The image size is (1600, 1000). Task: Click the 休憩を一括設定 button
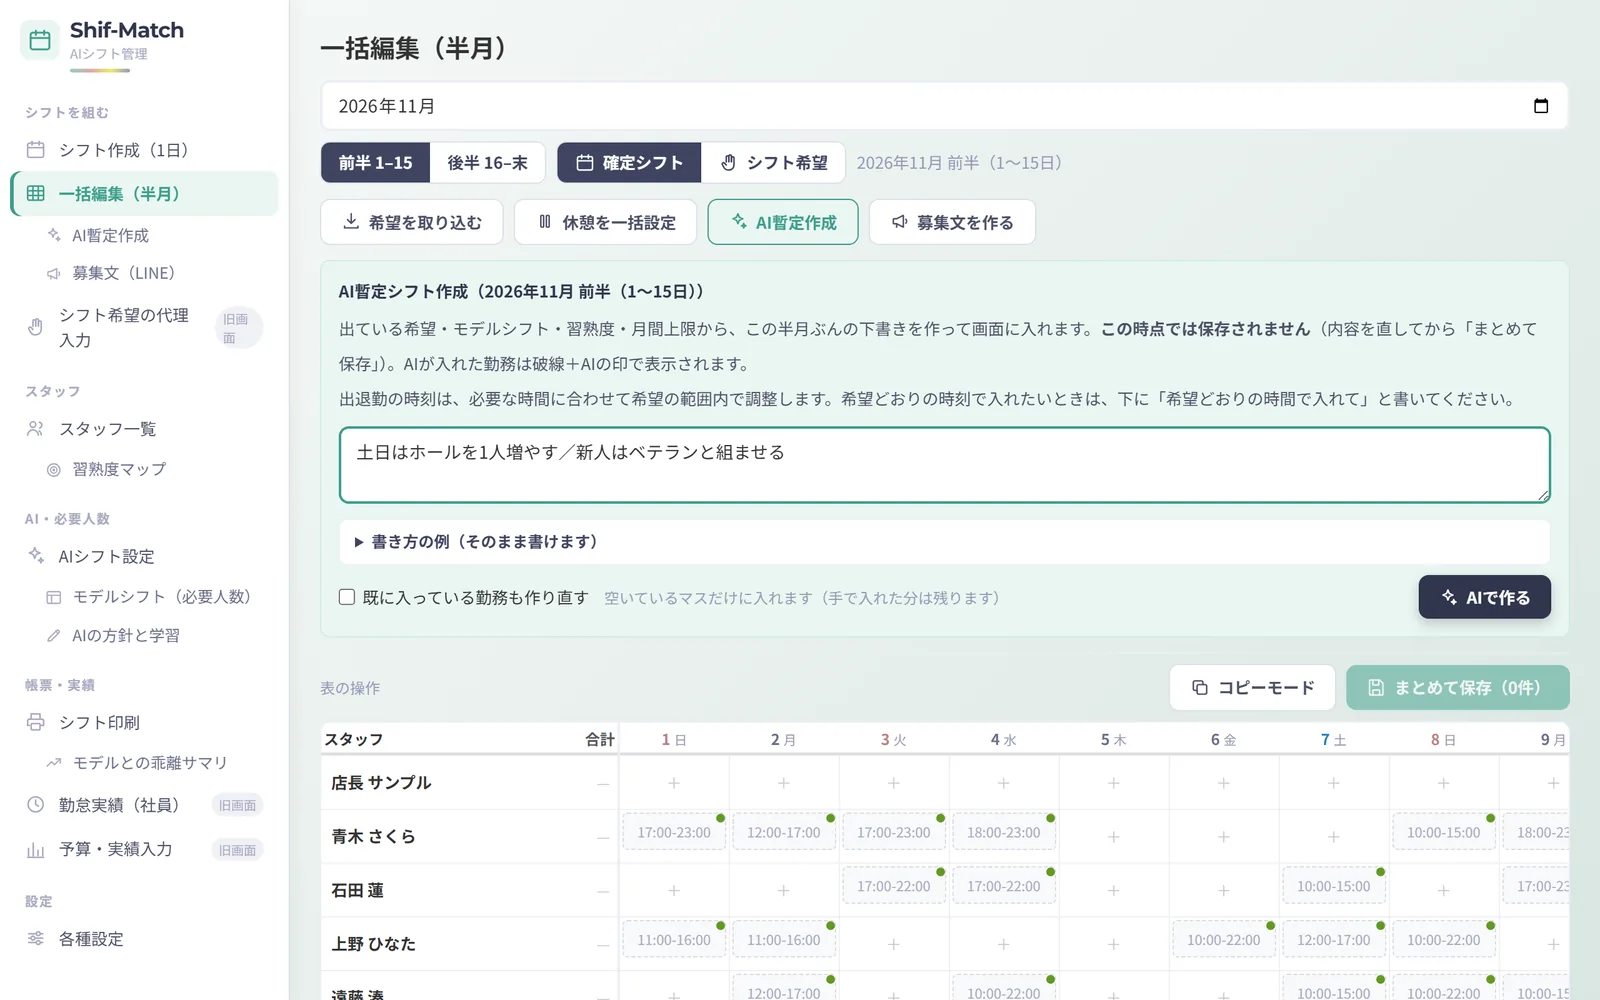point(605,222)
